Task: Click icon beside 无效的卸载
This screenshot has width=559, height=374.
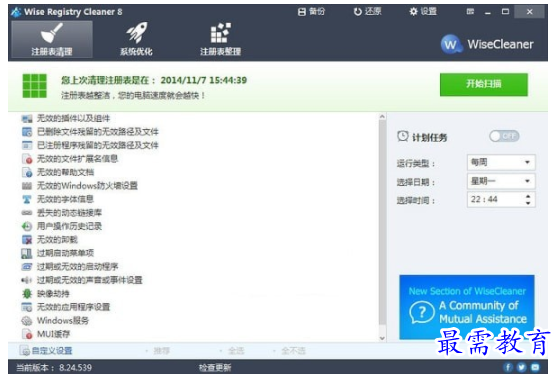Action: coord(27,240)
